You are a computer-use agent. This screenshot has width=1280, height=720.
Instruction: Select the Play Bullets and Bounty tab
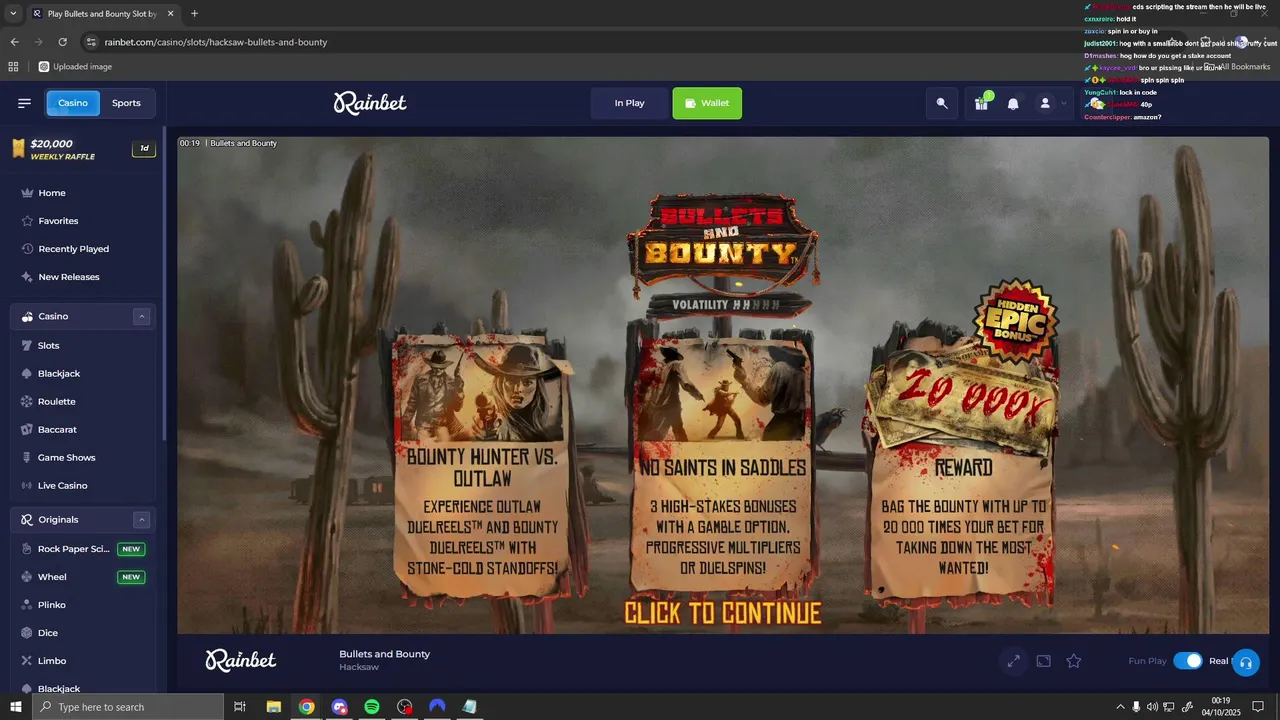pyautogui.click(x=103, y=14)
